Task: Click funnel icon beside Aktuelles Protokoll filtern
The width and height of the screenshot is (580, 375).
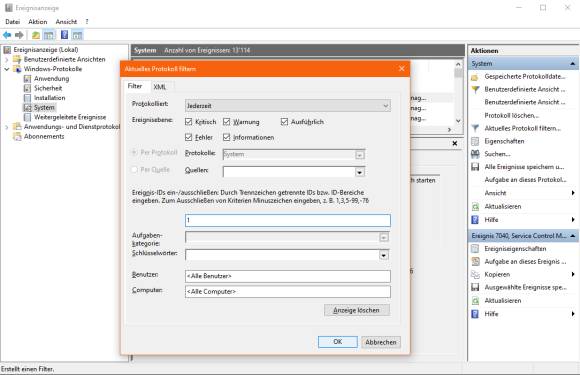Action: pyautogui.click(x=475, y=128)
